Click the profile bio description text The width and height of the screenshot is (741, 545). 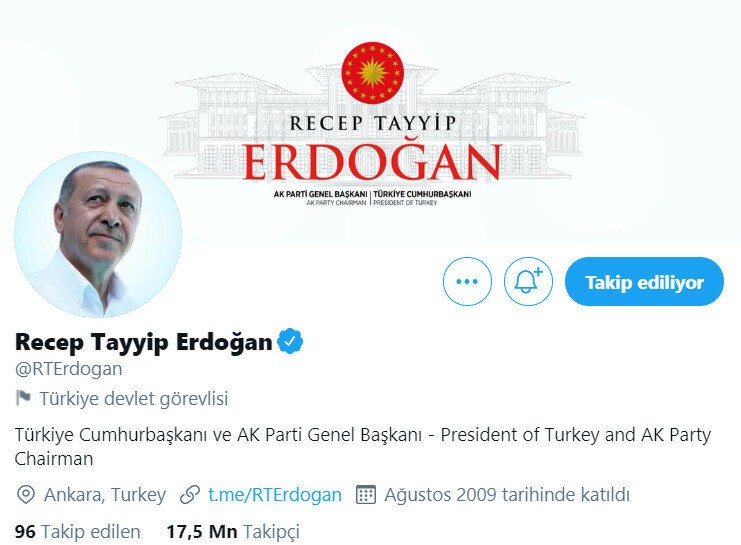click(x=362, y=446)
